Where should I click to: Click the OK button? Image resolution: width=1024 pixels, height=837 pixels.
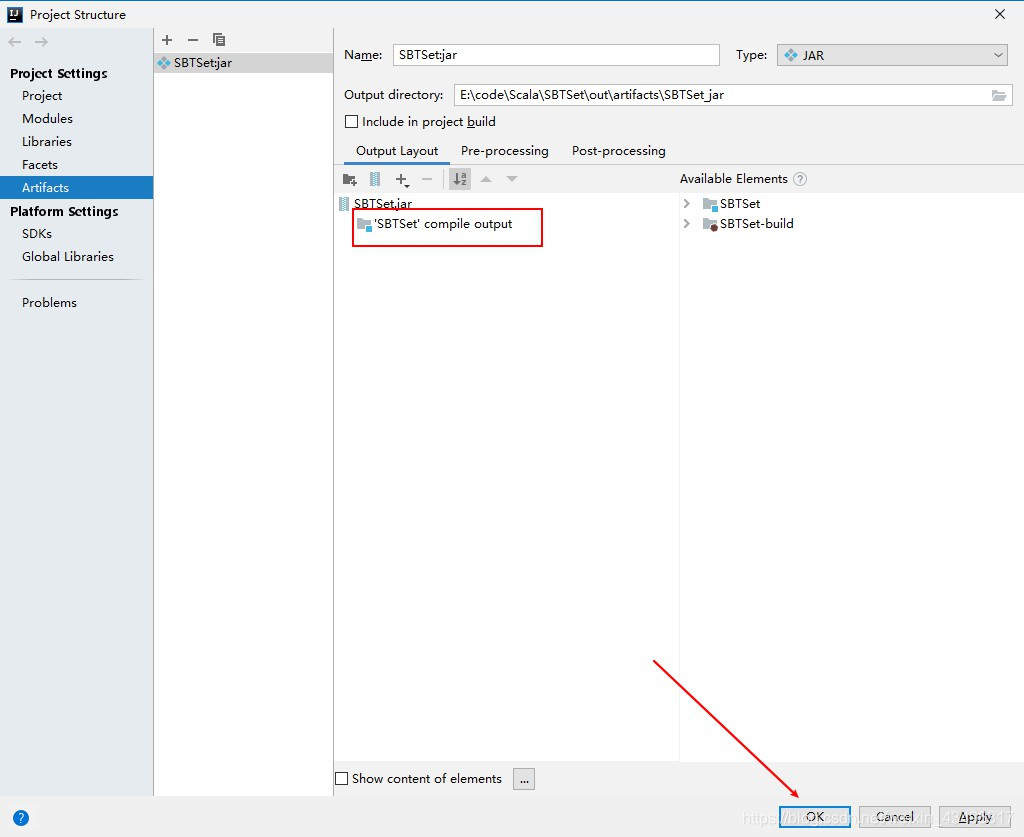click(814, 816)
